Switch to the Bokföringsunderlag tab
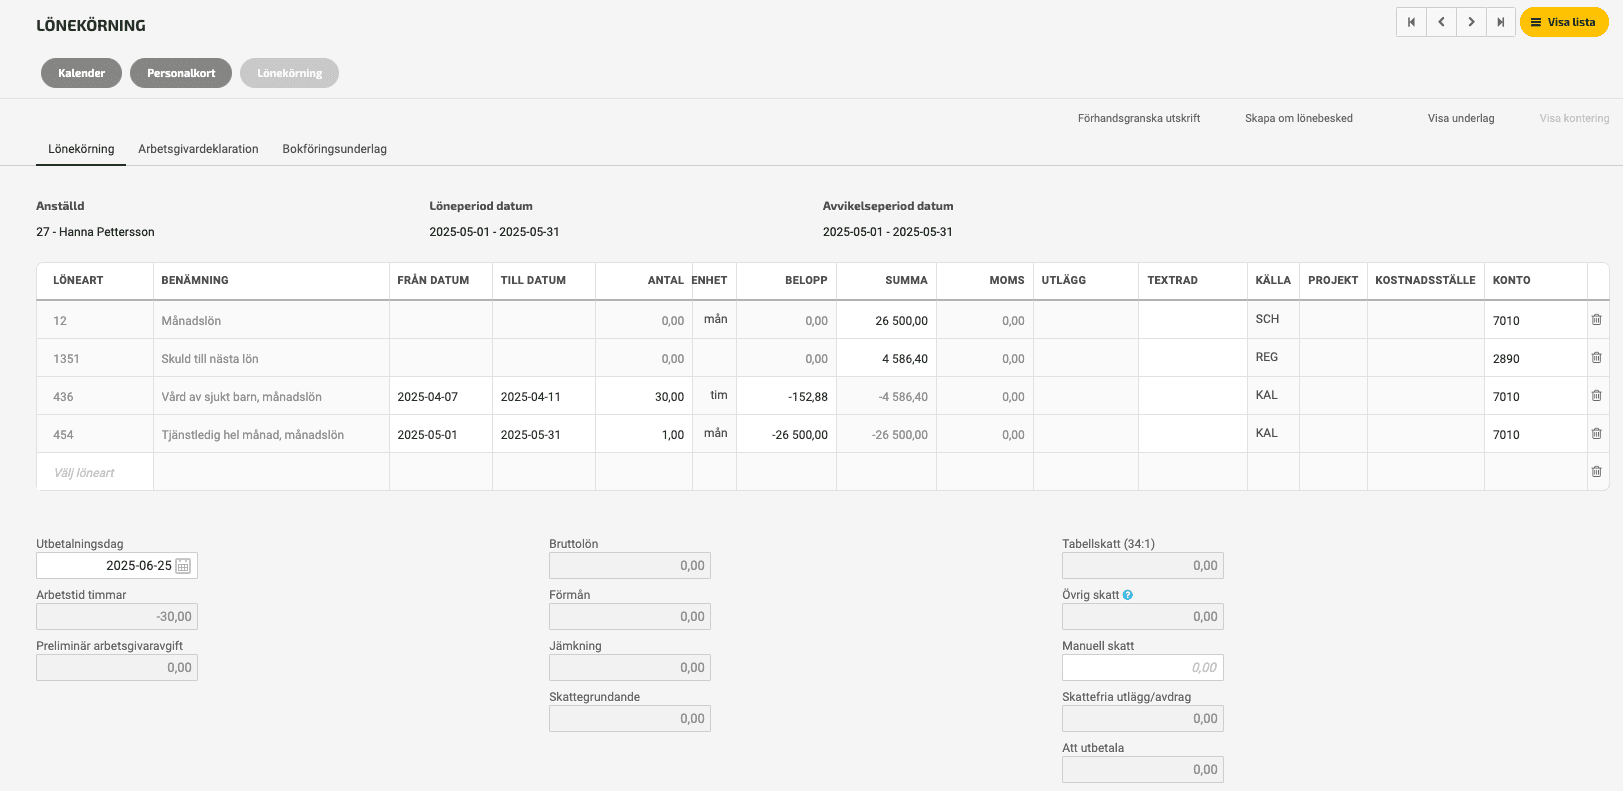 (x=334, y=149)
